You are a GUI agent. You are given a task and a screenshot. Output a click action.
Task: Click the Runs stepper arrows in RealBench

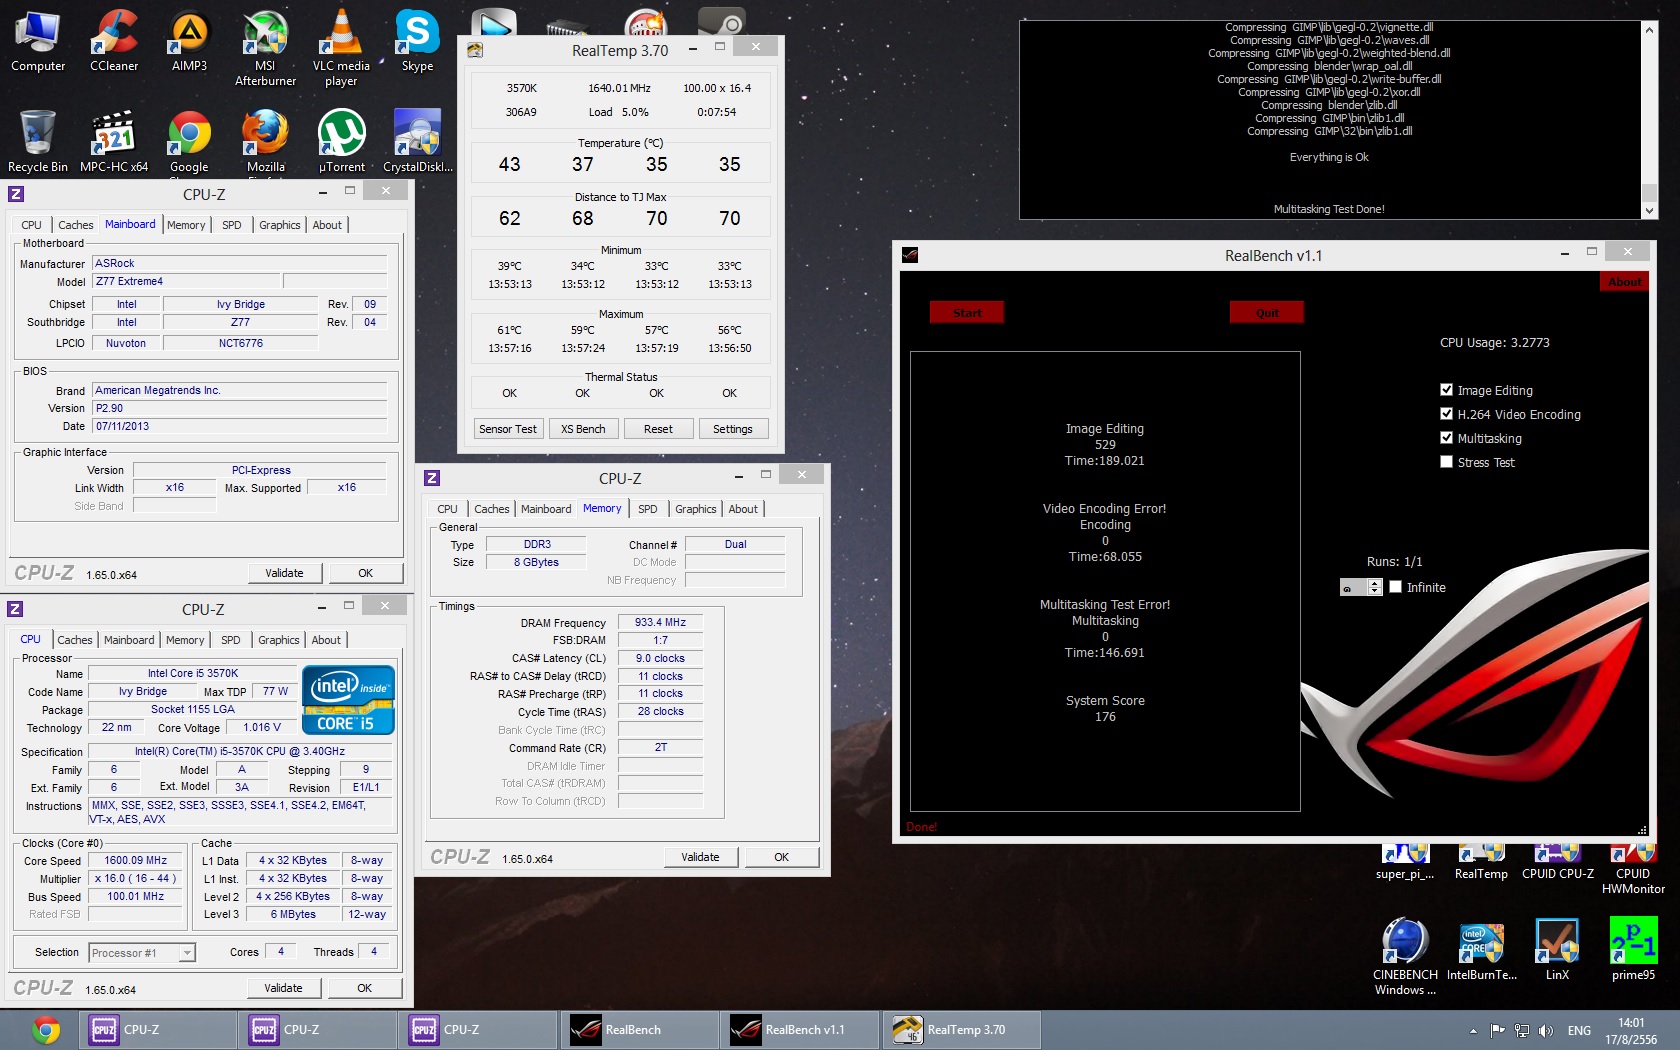click(x=1375, y=587)
